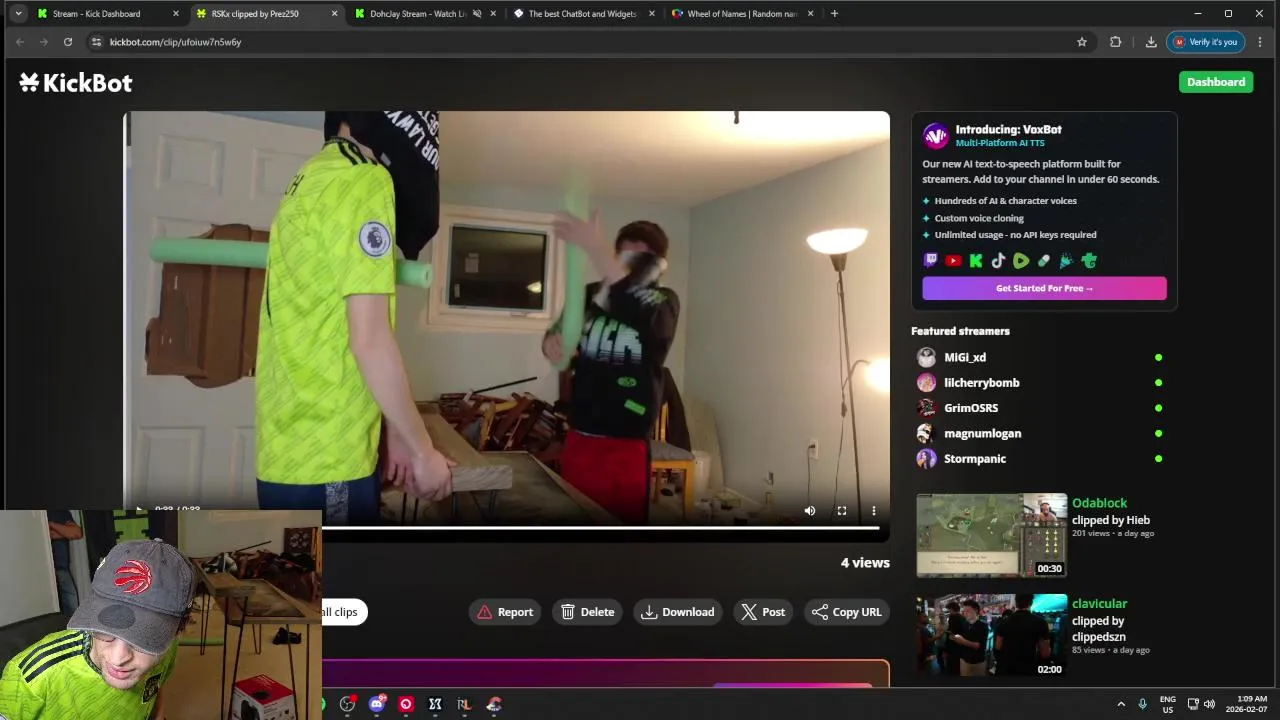Show hidden system tray icons

tap(1121, 704)
